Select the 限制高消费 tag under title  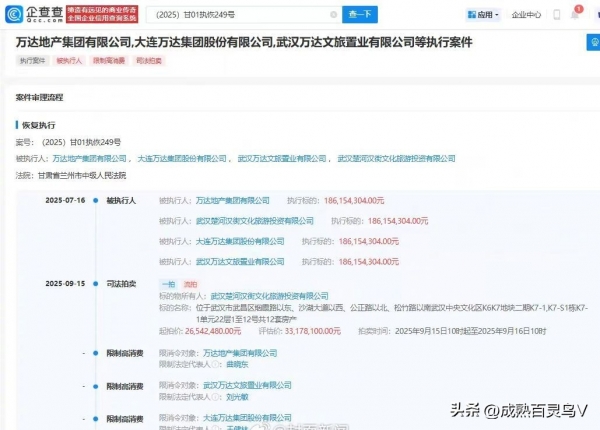coord(109,60)
